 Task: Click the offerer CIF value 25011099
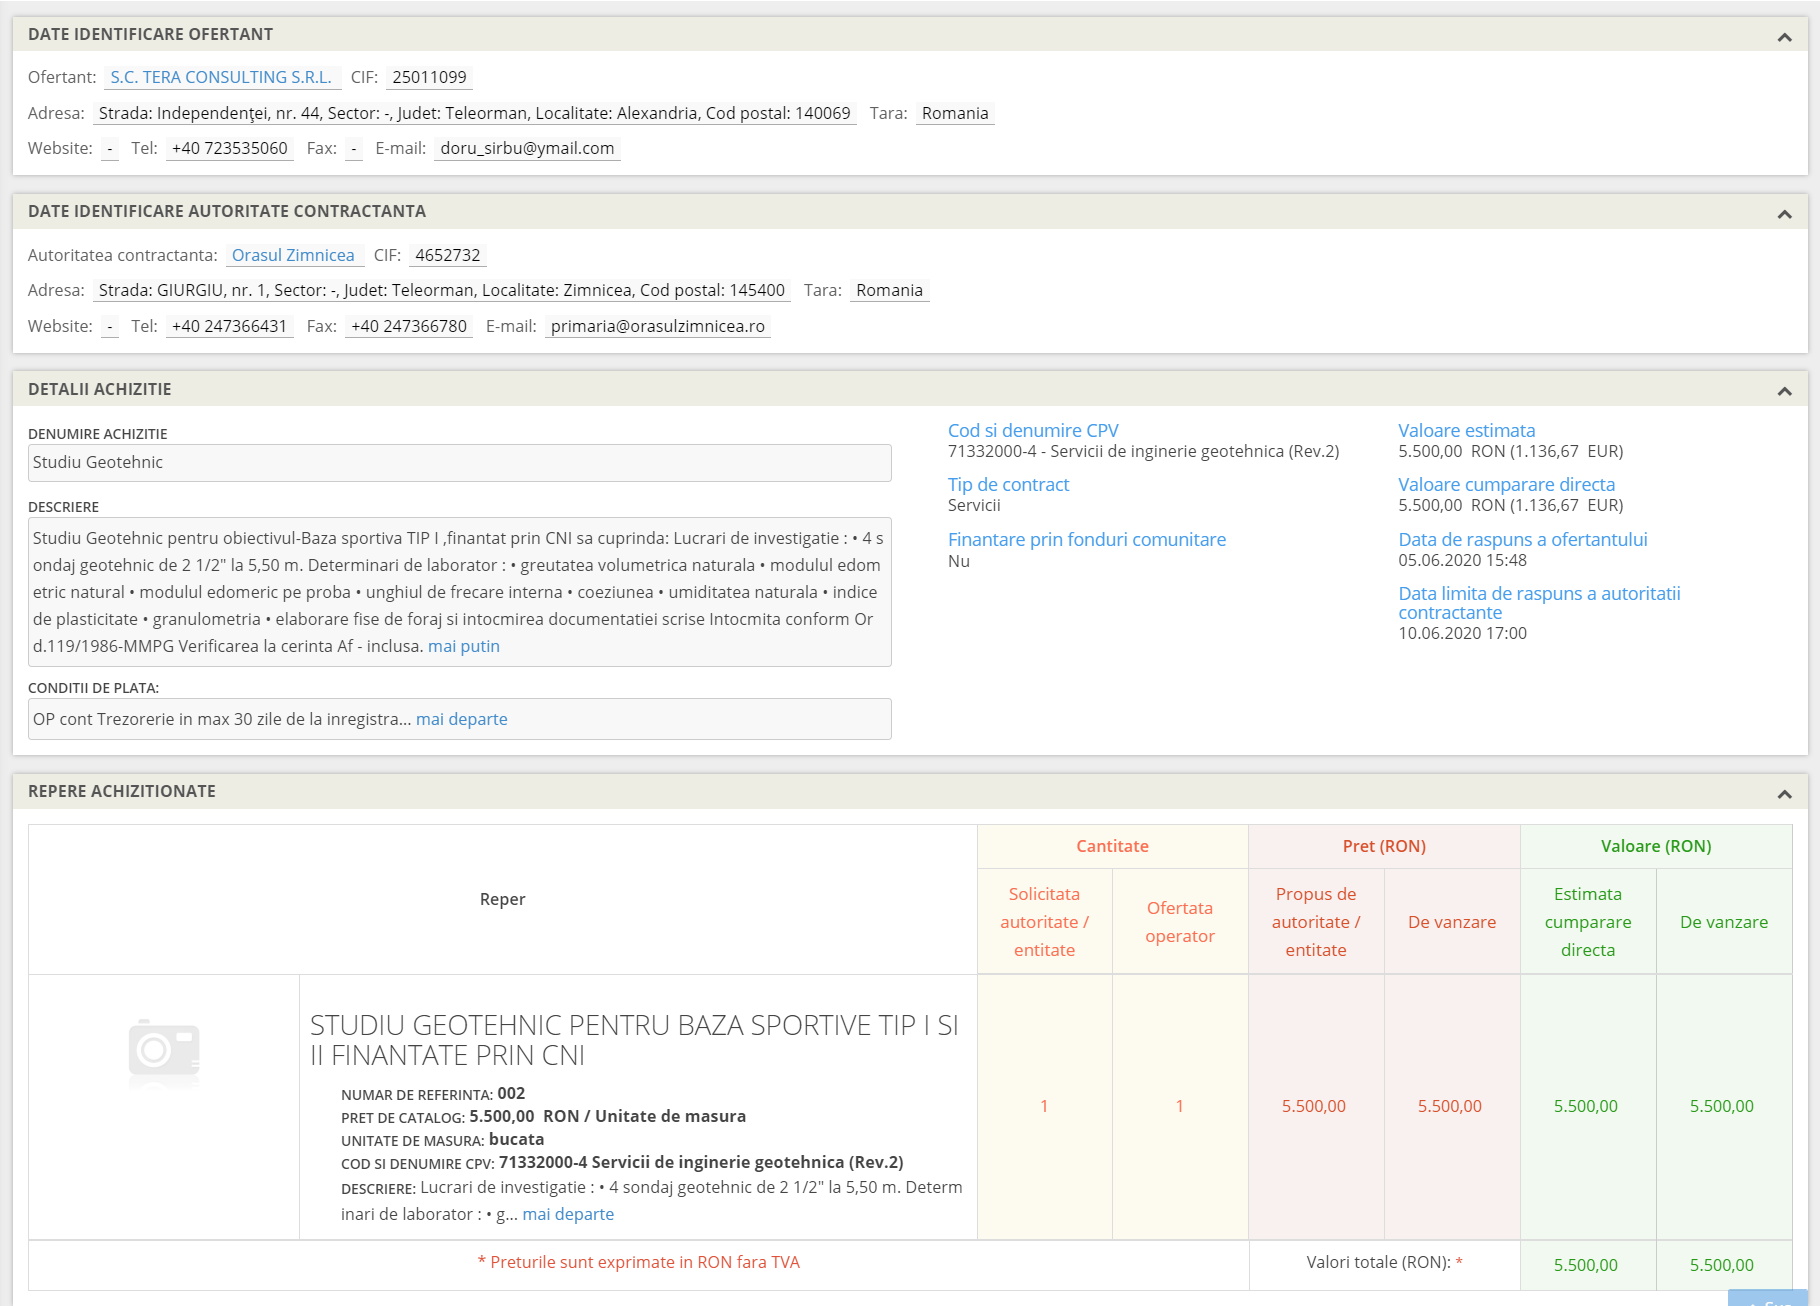pos(429,77)
